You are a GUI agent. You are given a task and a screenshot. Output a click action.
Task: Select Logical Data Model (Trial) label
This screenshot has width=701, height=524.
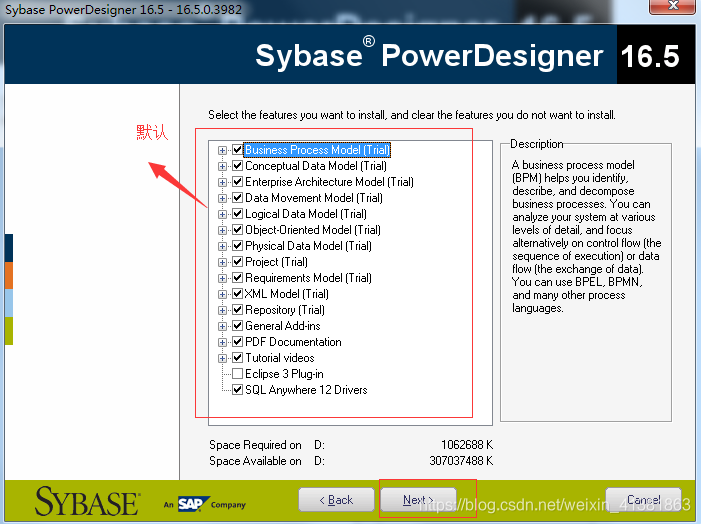[x=306, y=214]
